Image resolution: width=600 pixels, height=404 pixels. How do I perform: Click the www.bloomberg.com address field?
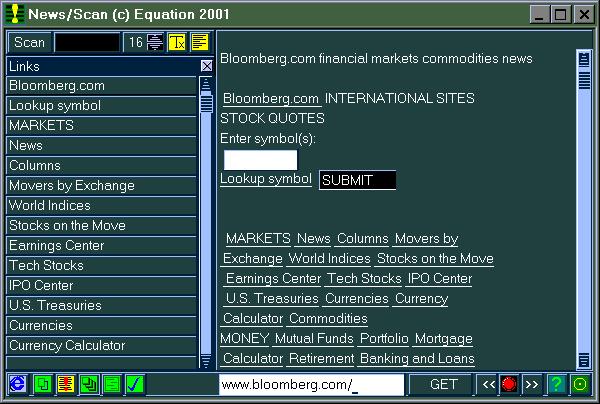click(311, 384)
